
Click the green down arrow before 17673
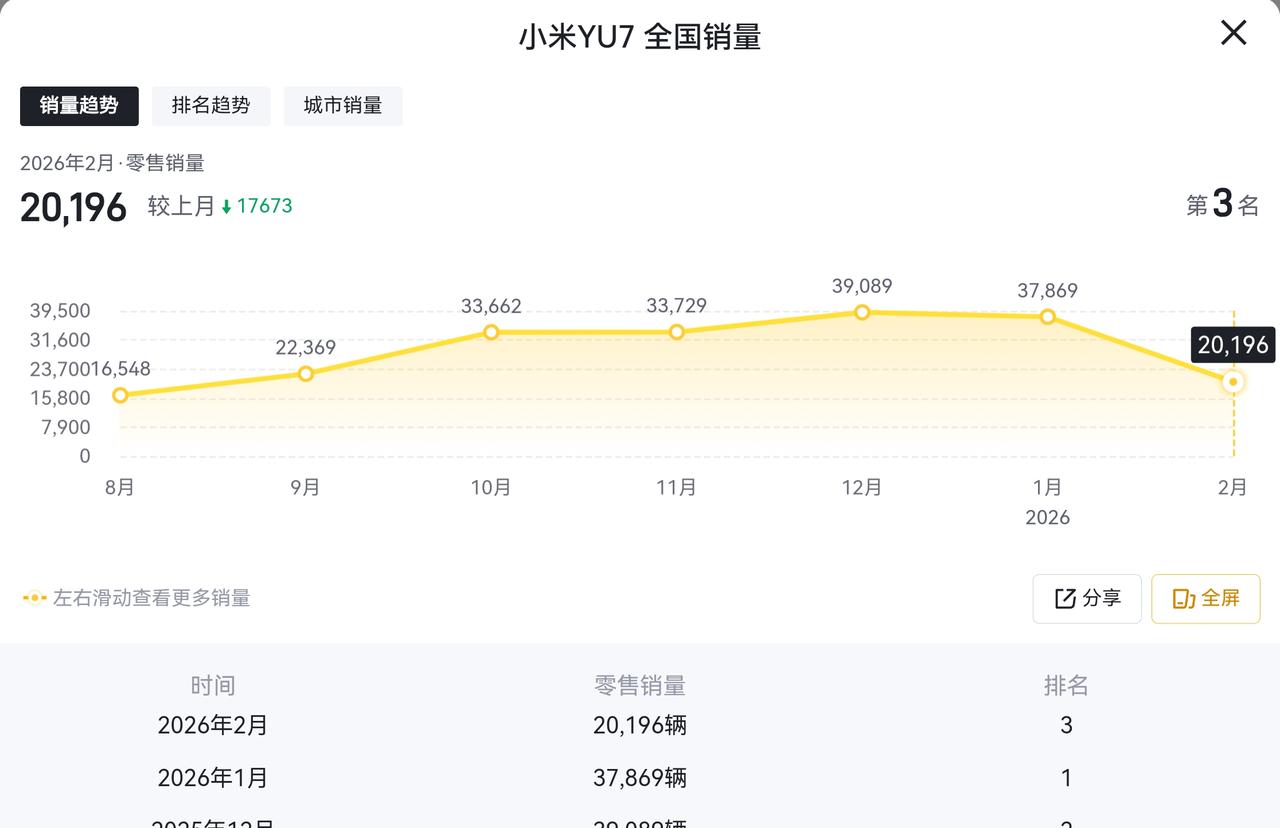227,207
